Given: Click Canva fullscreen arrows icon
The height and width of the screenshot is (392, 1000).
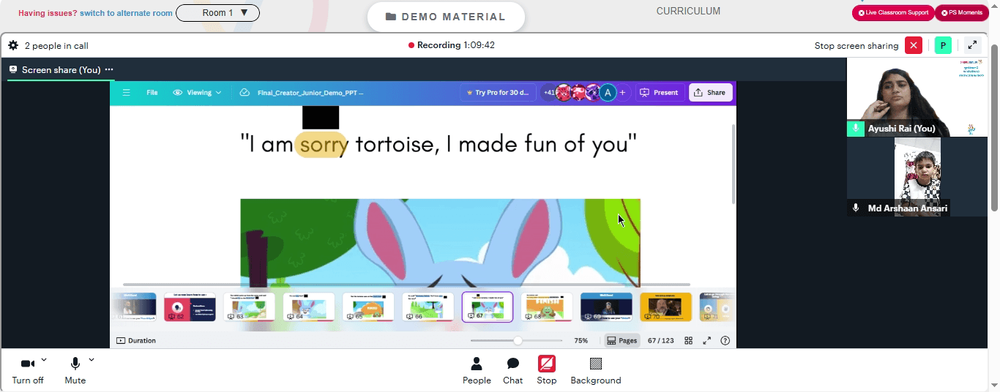Looking at the screenshot, I should pos(707,340).
